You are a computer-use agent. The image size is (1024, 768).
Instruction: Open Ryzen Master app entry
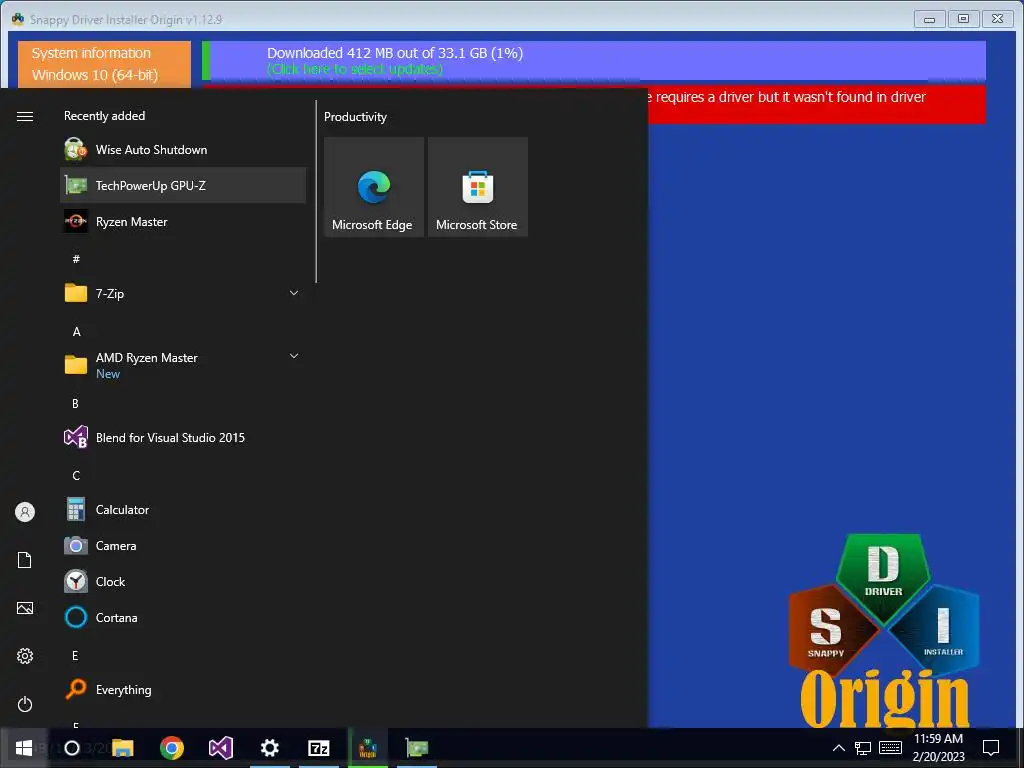coord(183,222)
